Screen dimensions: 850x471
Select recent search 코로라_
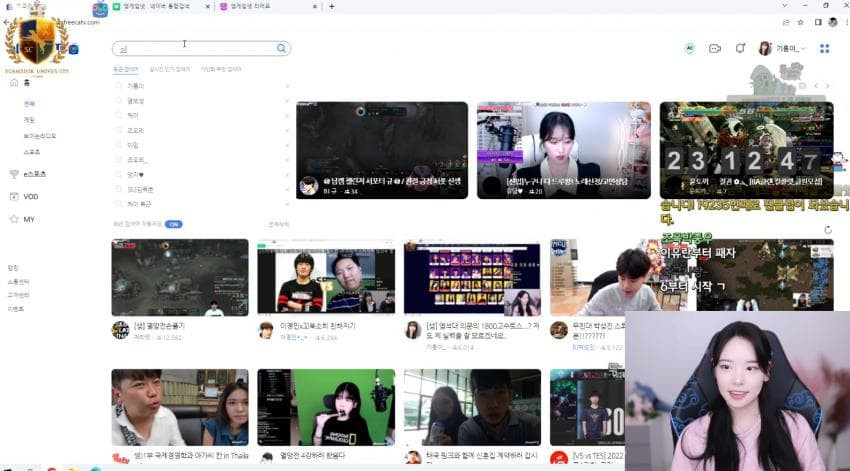[137, 160]
